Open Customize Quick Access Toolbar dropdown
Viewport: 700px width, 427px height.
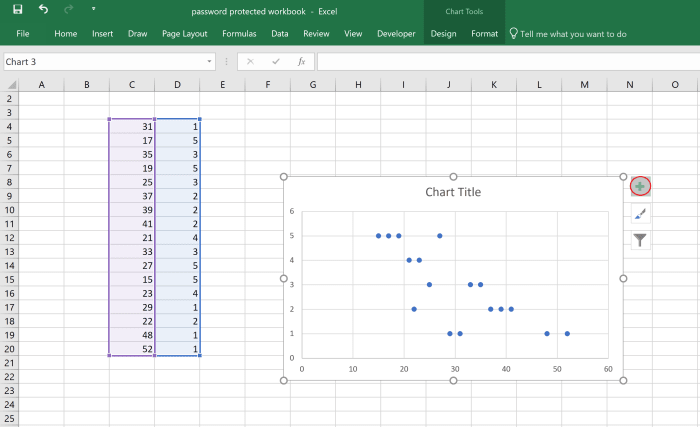94,10
